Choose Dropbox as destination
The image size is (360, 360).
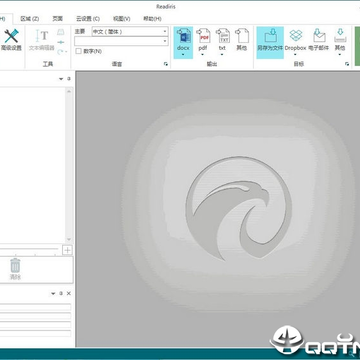[x=295, y=40]
